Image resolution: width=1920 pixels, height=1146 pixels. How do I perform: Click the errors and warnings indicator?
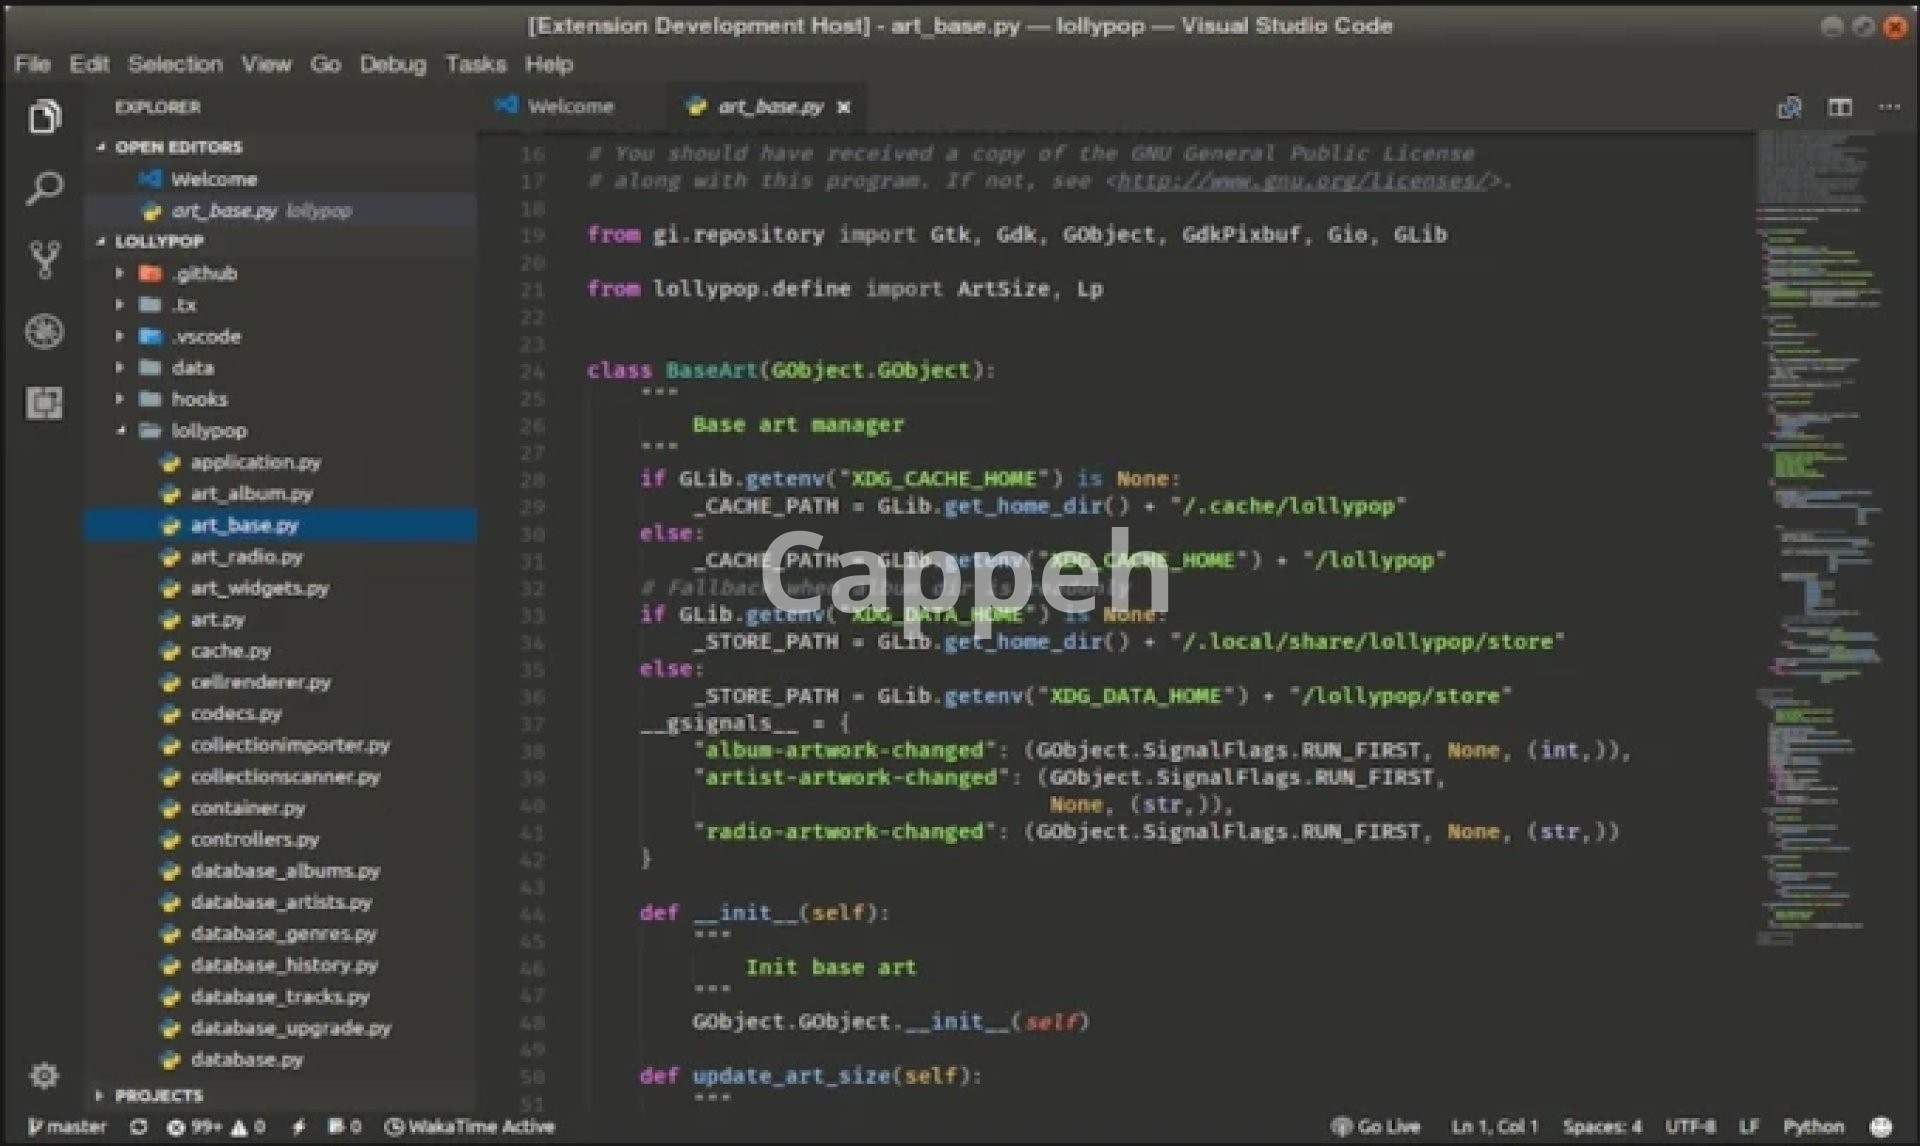pyautogui.click(x=216, y=1127)
